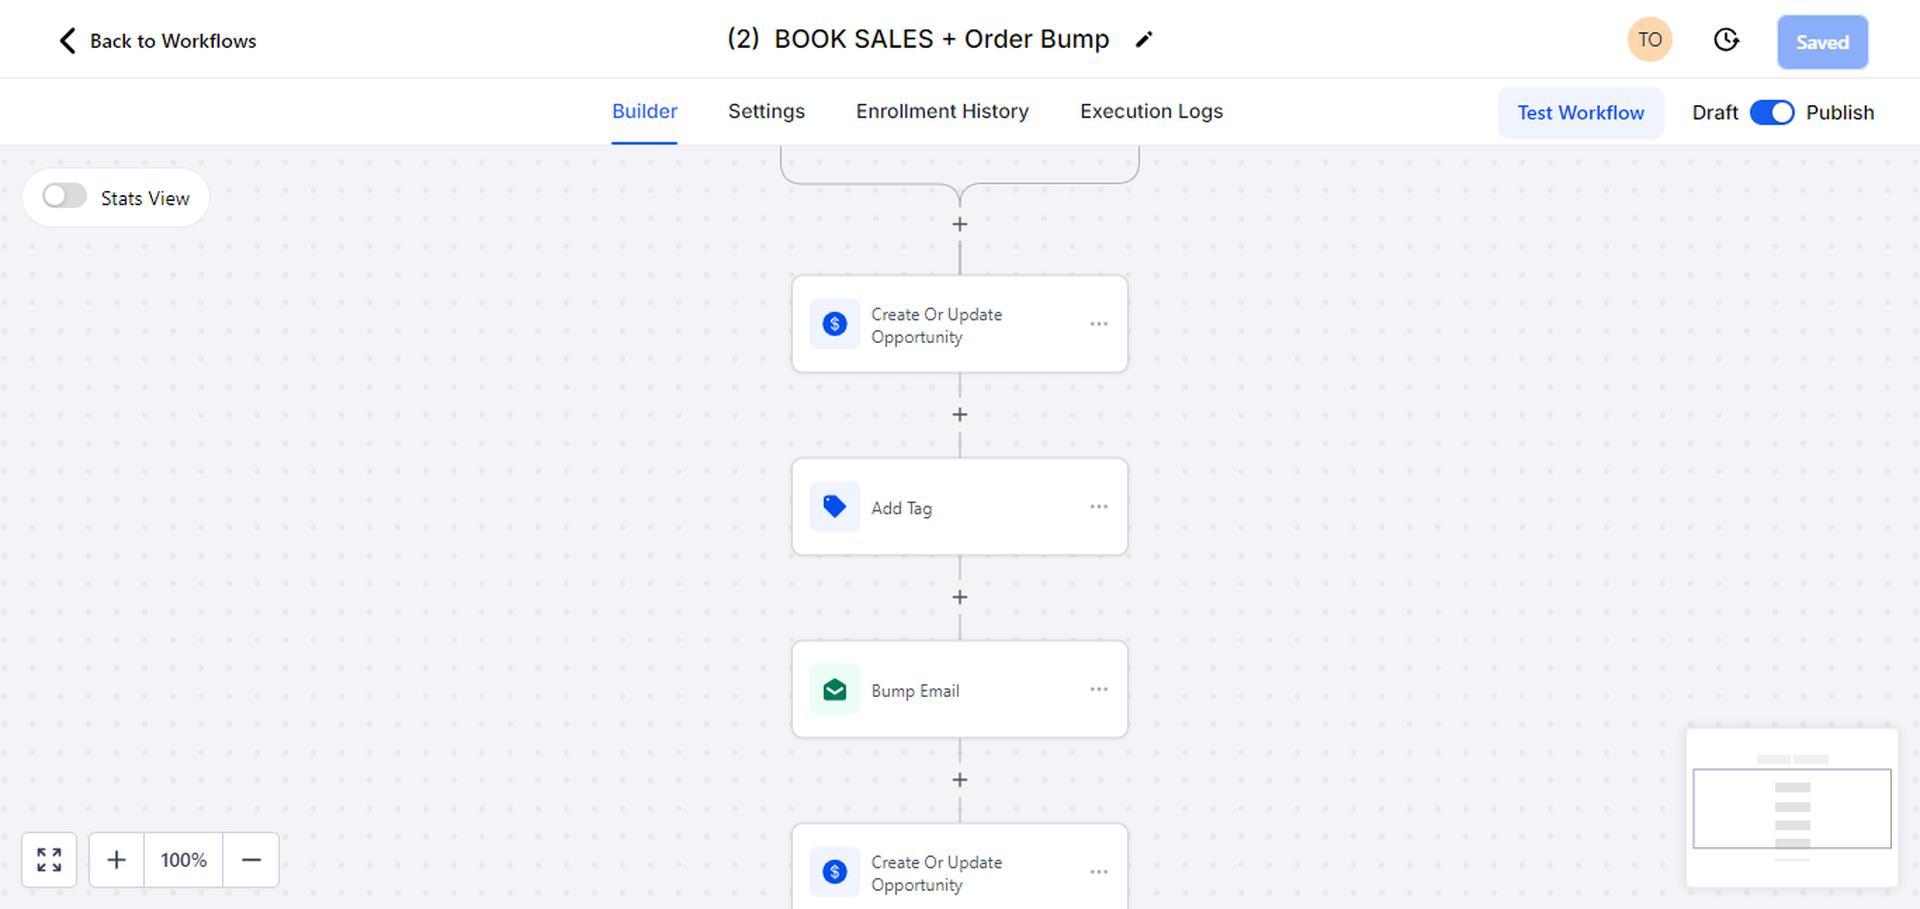This screenshot has height=909, width=1920.
Task: Click the back arrow beside Back to Workflows
Action: [67, 41]
